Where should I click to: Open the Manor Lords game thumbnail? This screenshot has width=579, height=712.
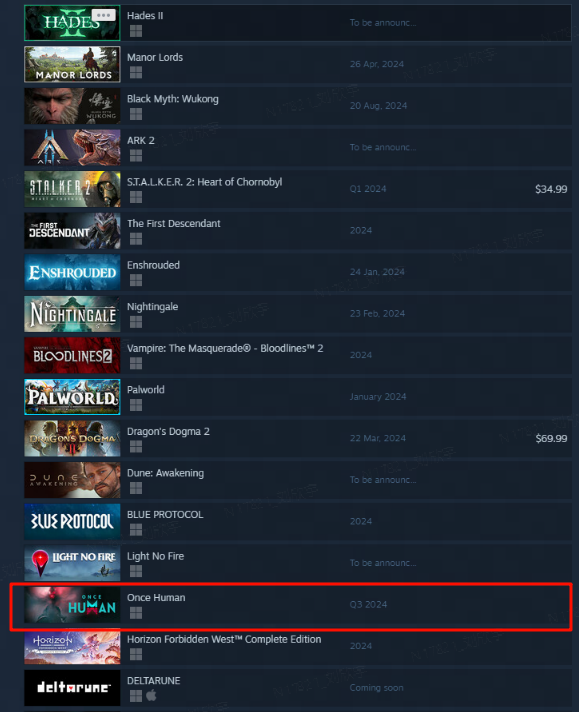pyautogui.click(x=72, y=64)
